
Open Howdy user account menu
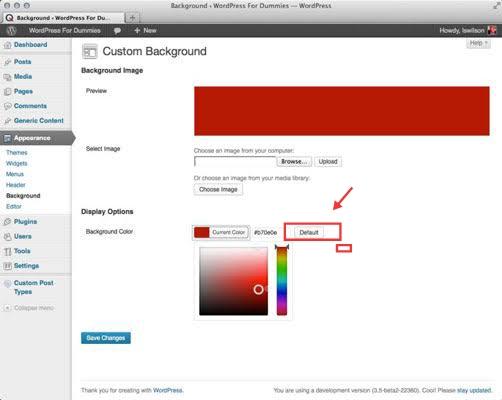(467, 30)
